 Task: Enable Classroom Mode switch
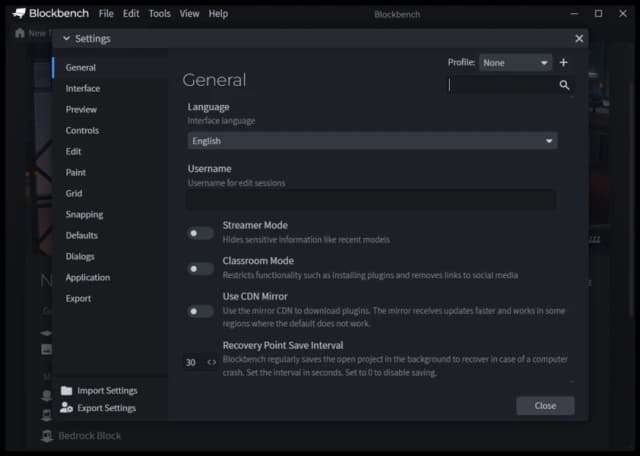pyautogui.click(x=200, y=269)
